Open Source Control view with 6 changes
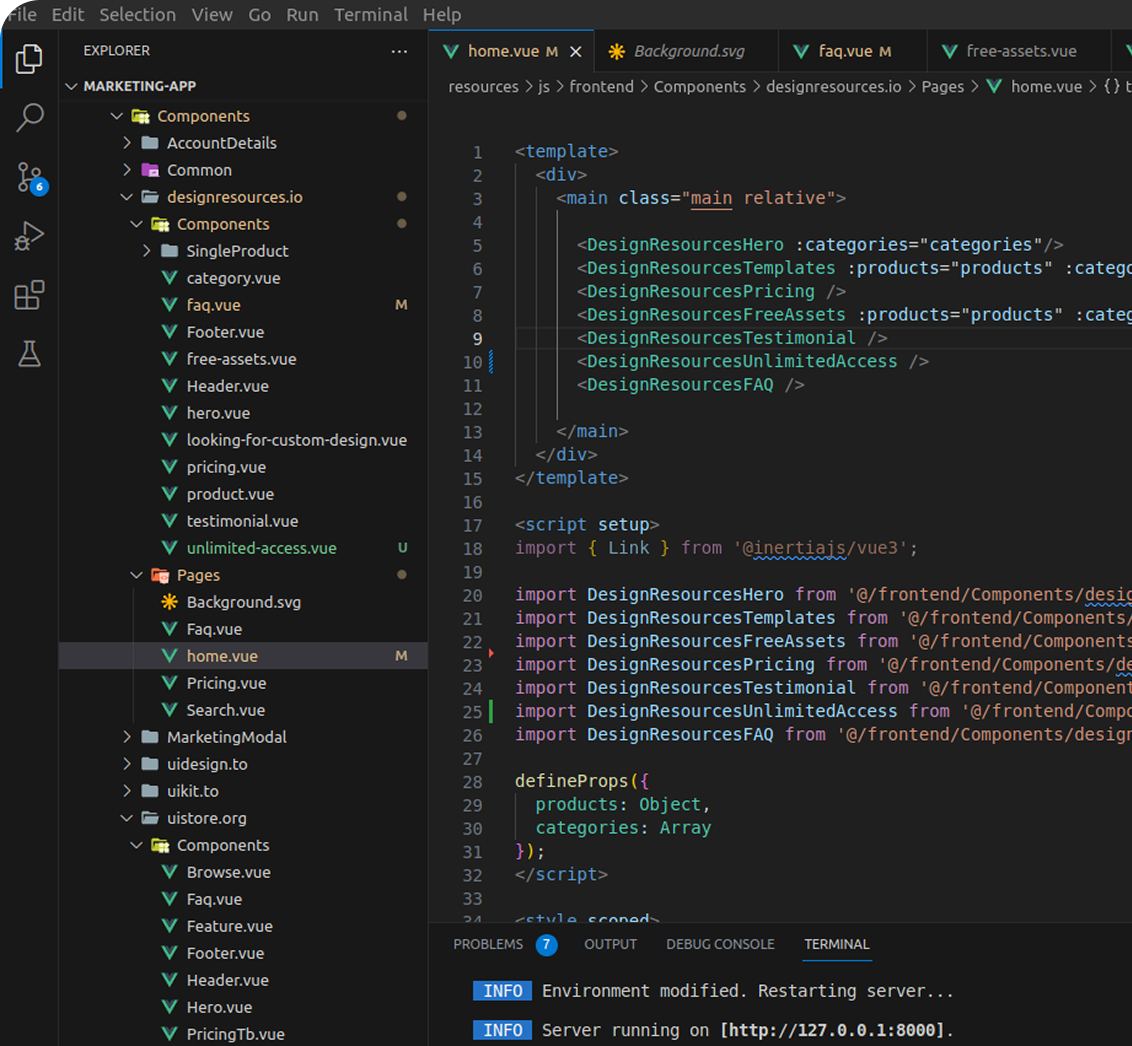This screenshot has height=1046, width=1132. point(30,178)
